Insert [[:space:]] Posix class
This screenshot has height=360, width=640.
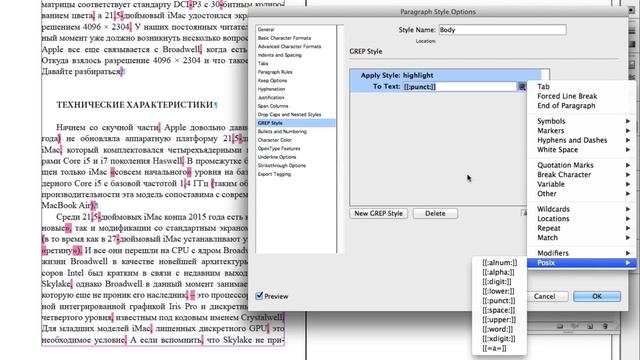[x=499, y=310]
